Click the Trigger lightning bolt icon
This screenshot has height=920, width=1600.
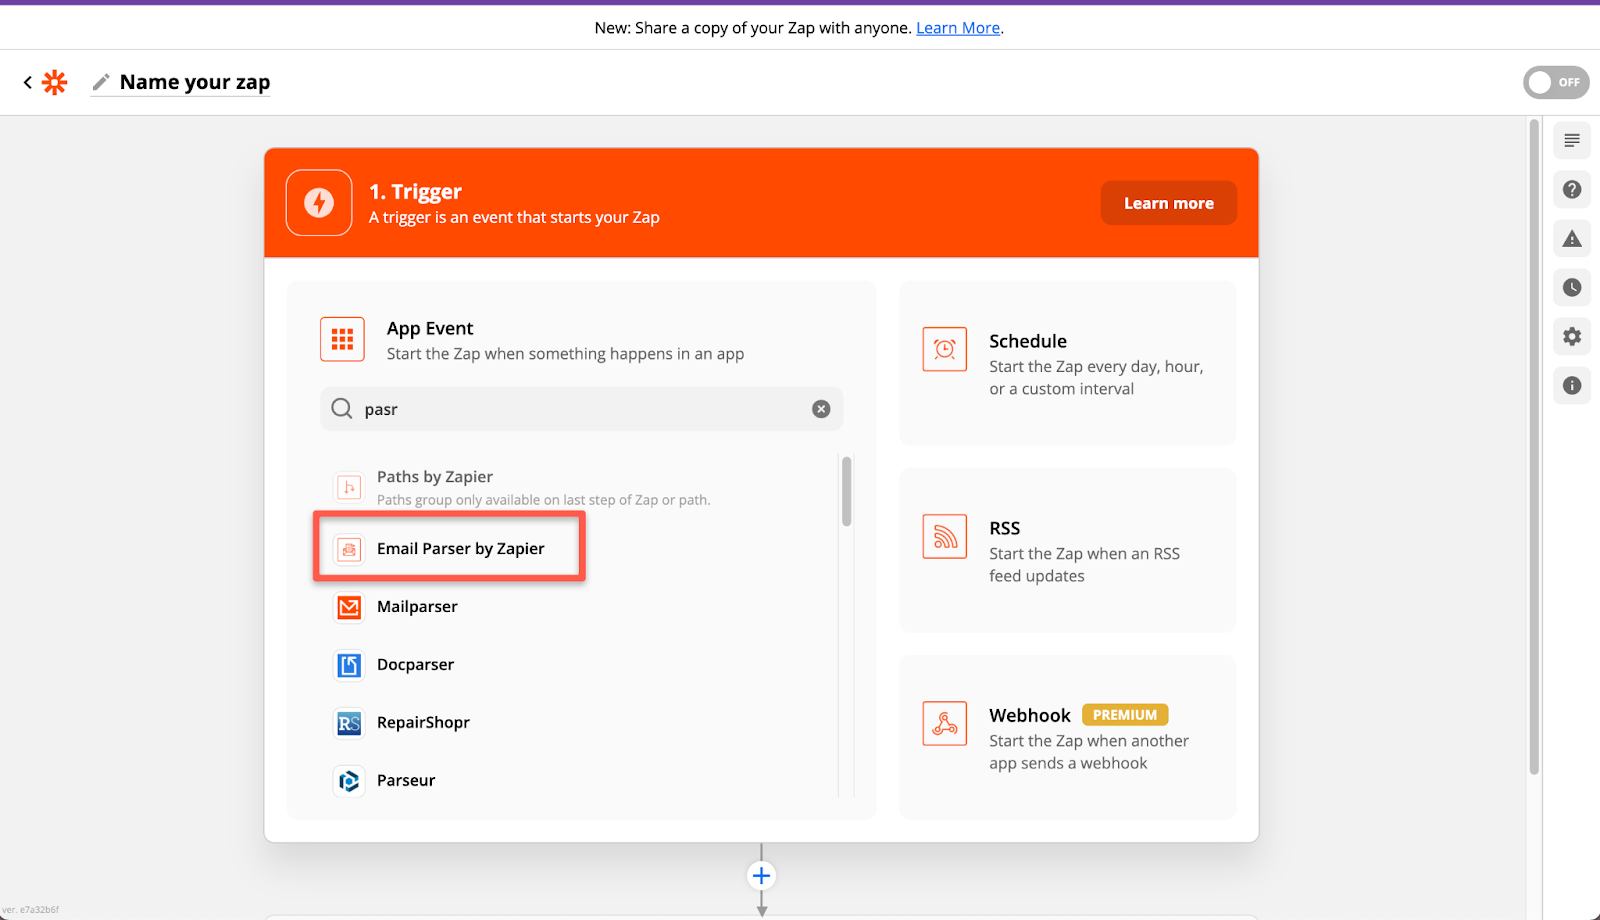(319, 203)
